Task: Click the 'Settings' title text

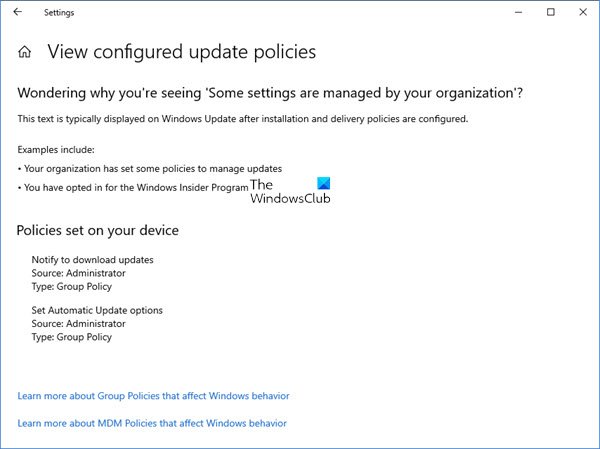Action: click(x=59, y=13)
